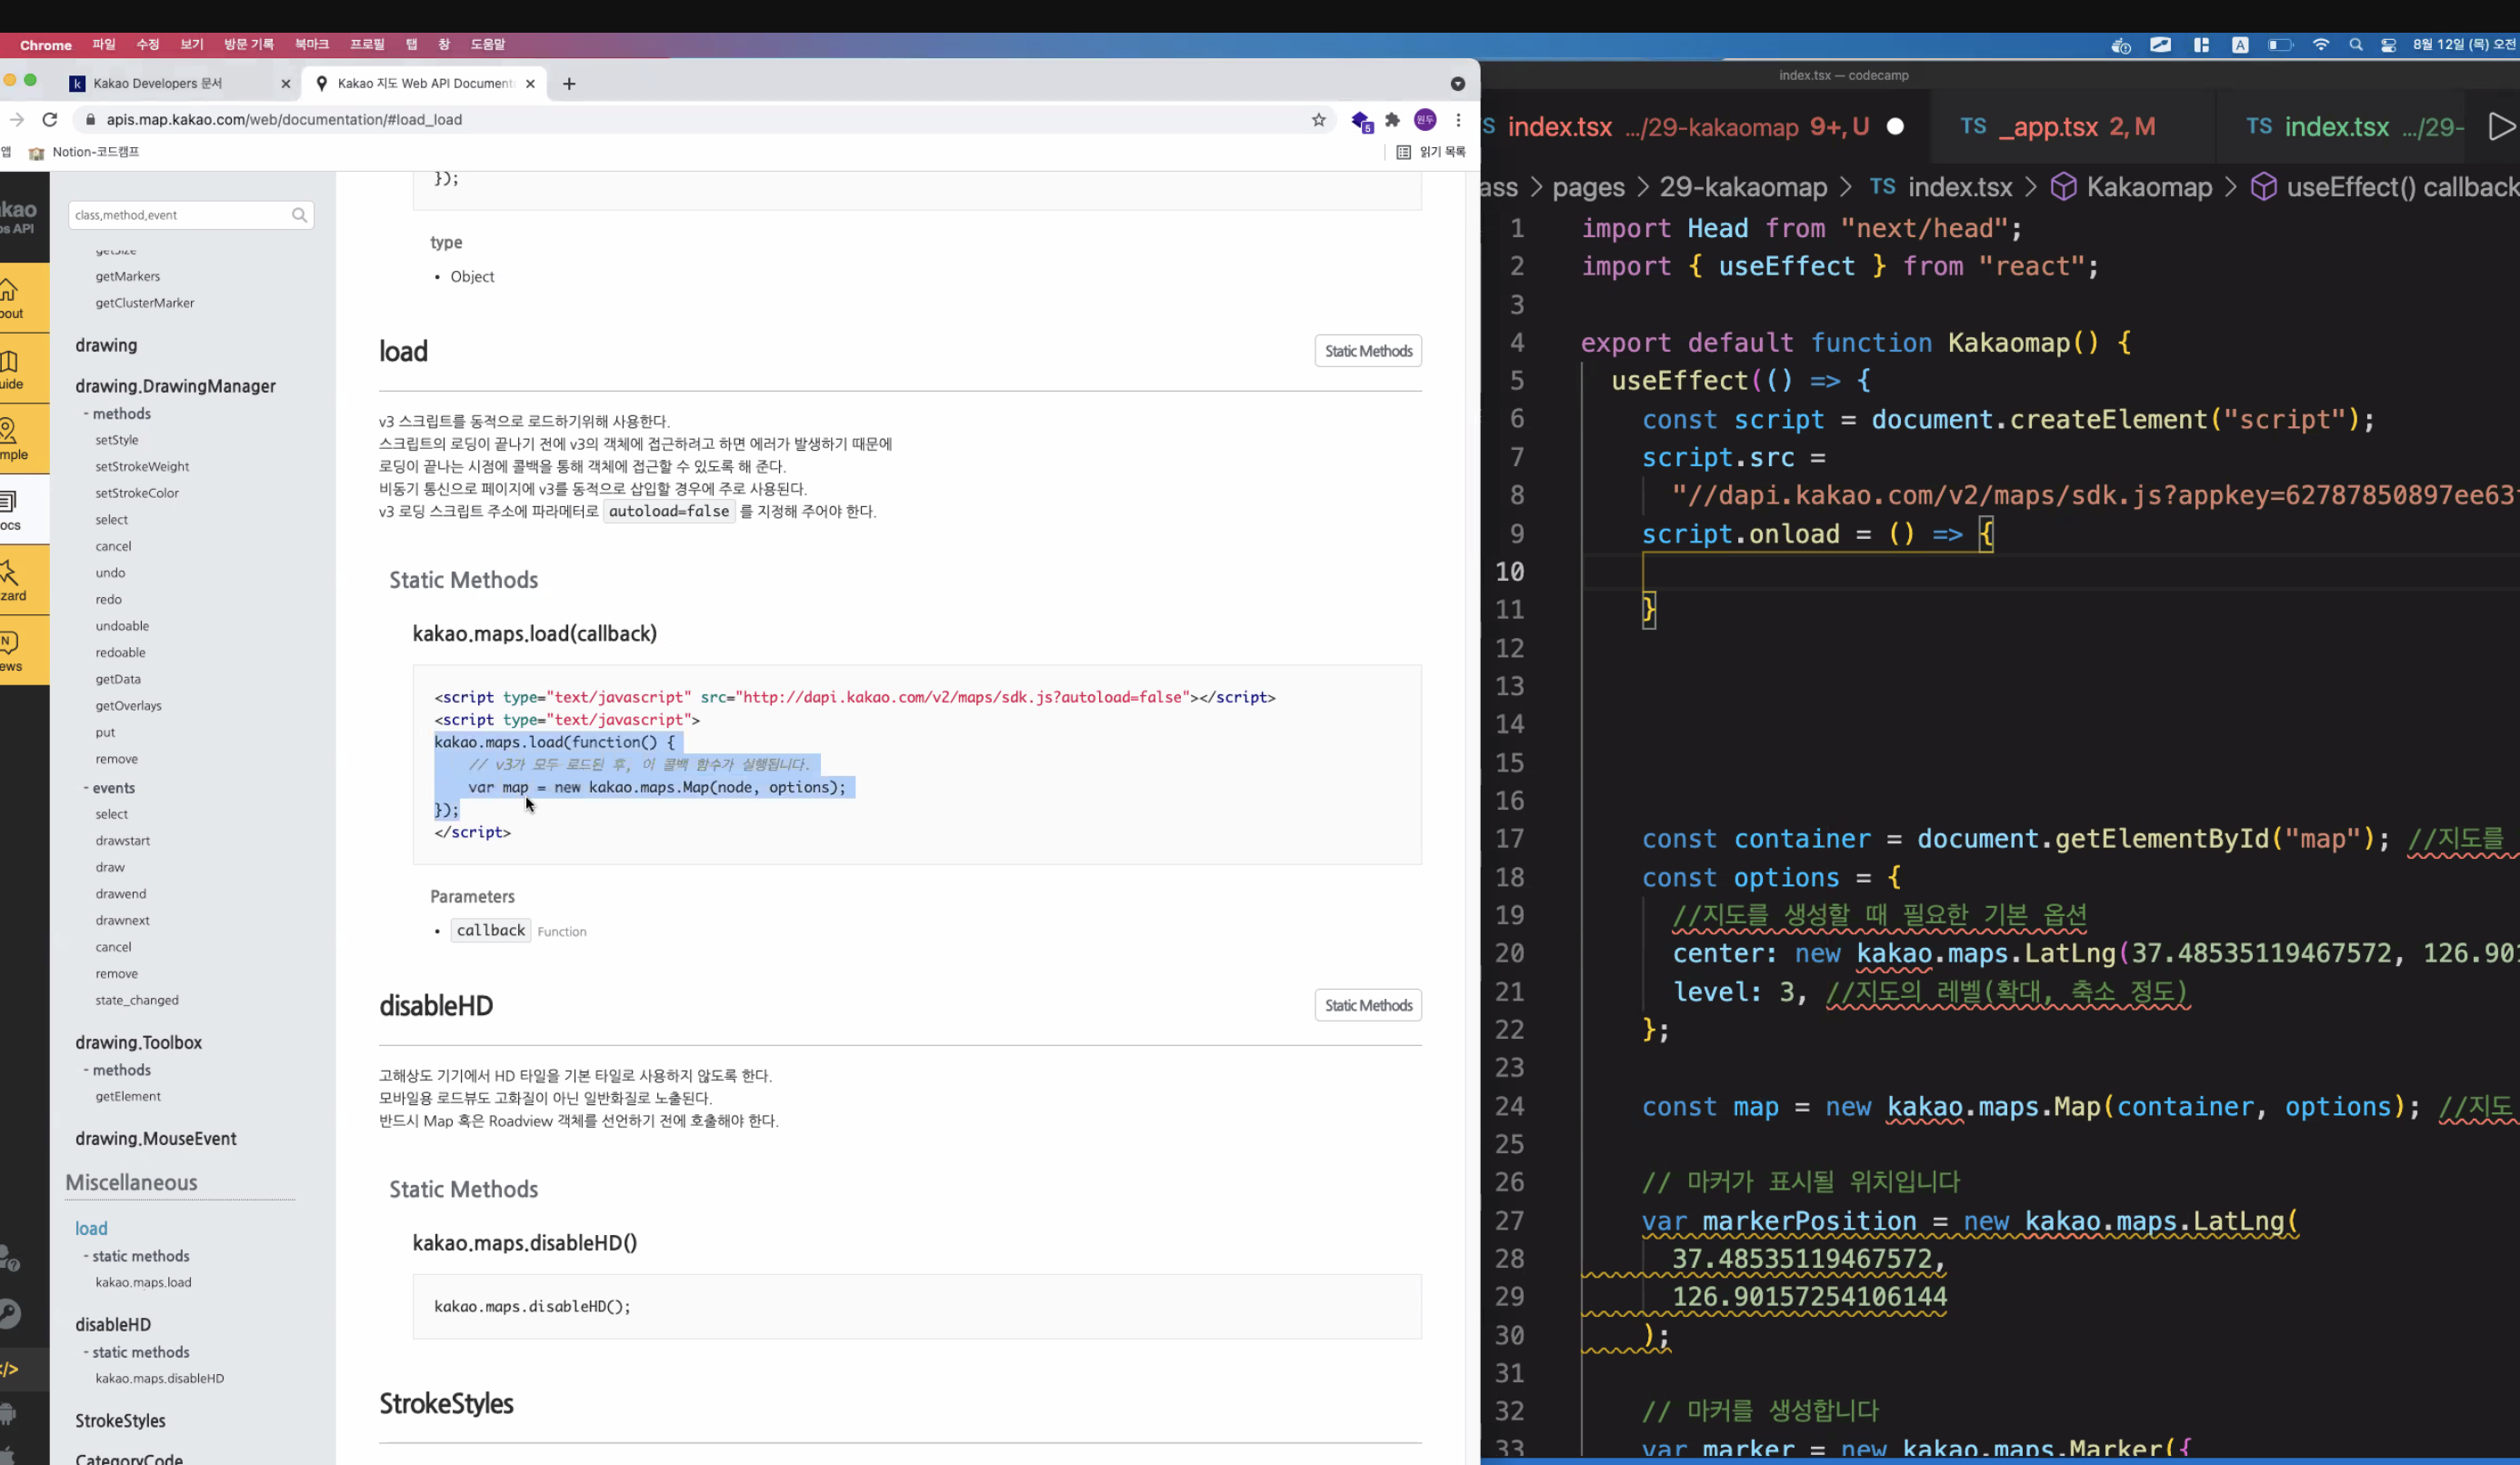
Task: Open kakao.maps.load link in sidebar
Action: pyautogui.click(x=143, y=1282)
